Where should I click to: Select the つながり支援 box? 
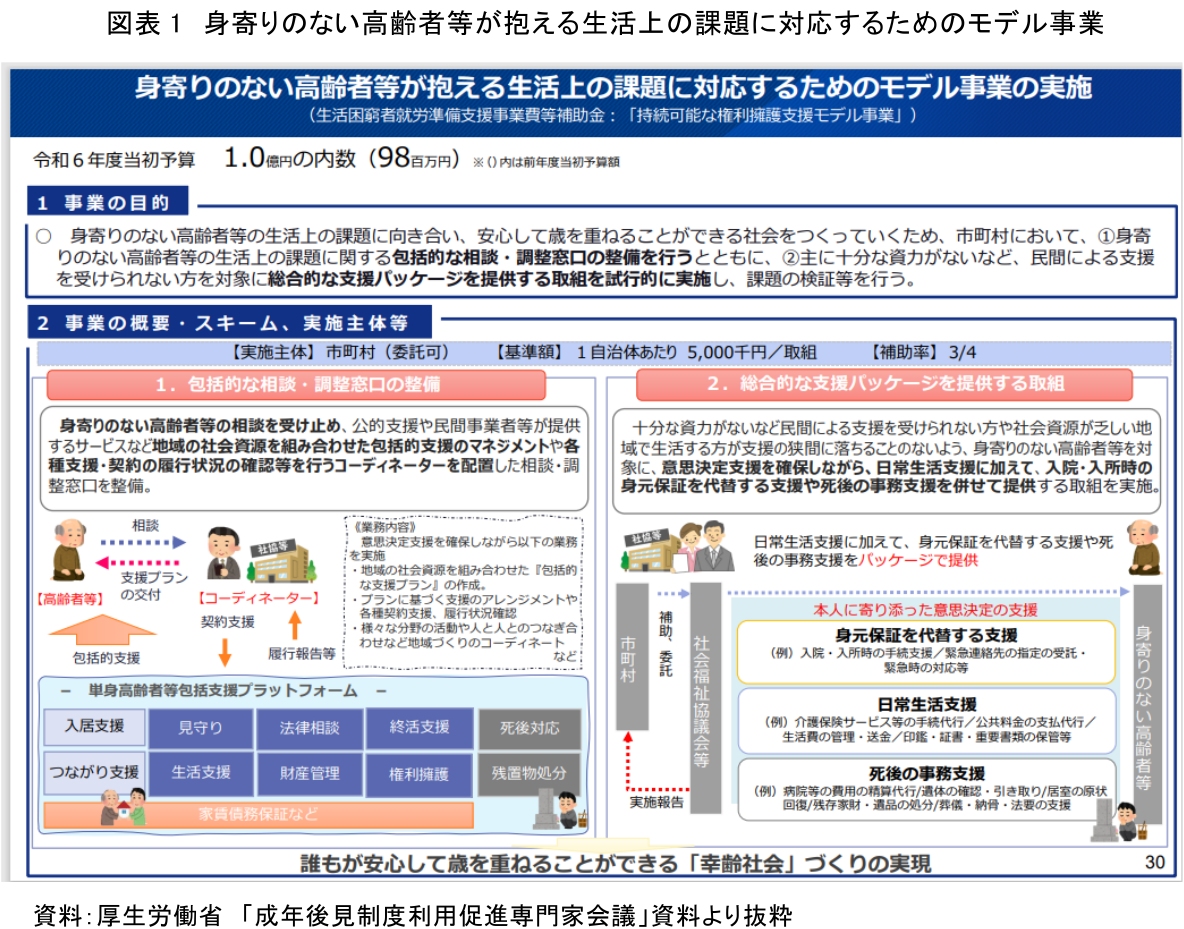point(94,772)
